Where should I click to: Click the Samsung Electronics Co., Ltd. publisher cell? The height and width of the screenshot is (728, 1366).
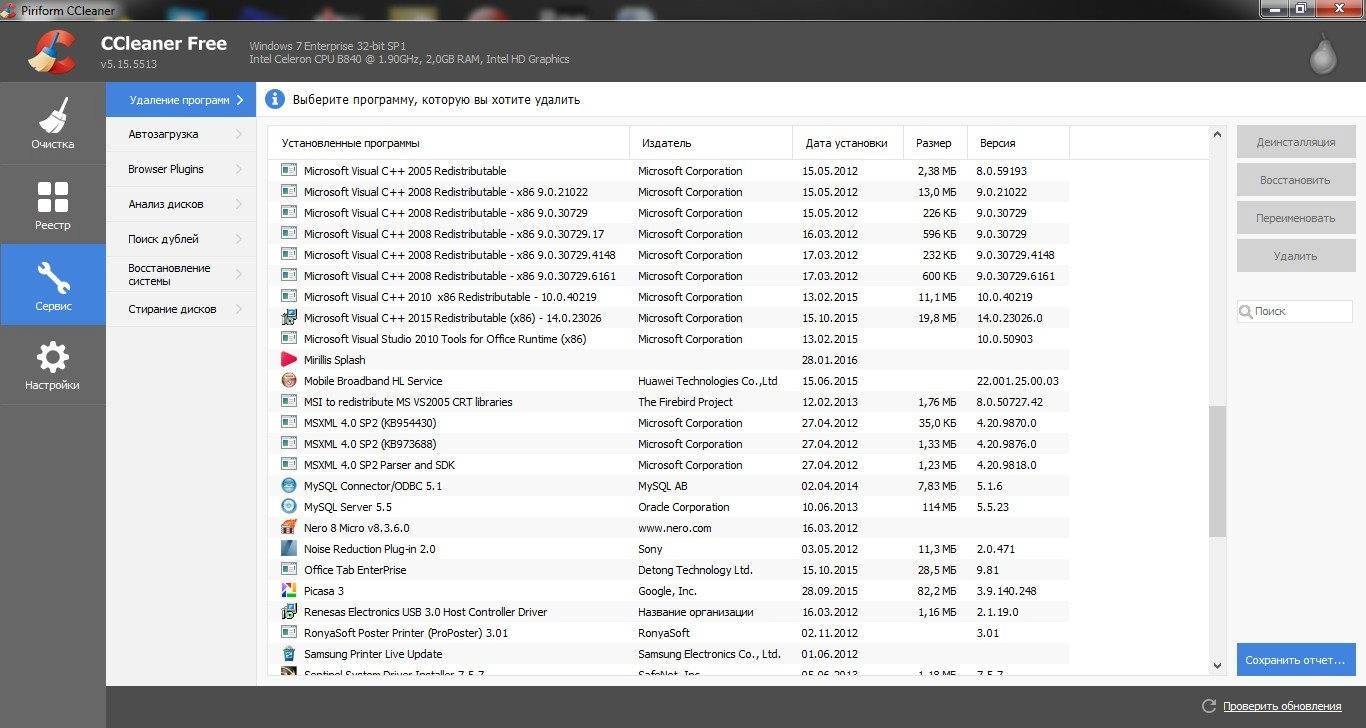tap(709, 654)
